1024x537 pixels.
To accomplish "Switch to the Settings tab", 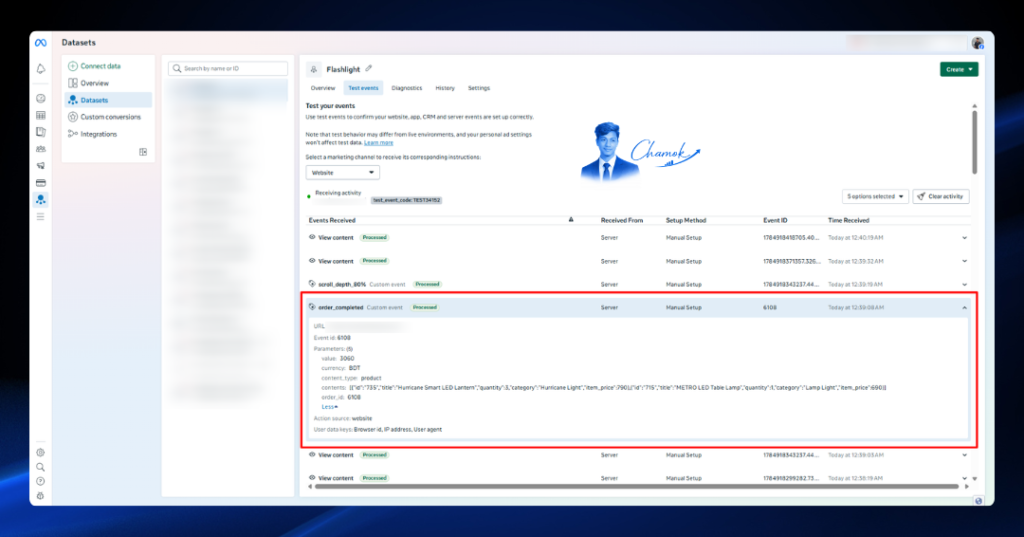I will click(479, 88).
